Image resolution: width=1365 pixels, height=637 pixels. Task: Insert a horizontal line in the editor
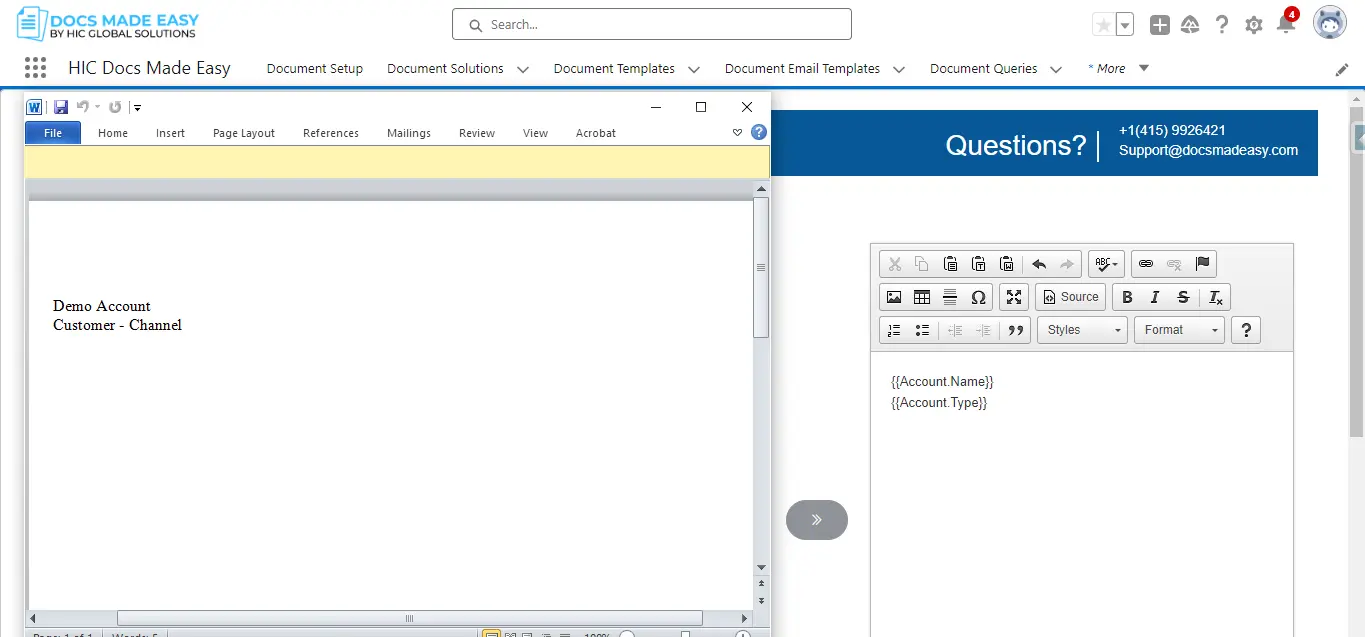pyautogui.click(x=950, y=297)
